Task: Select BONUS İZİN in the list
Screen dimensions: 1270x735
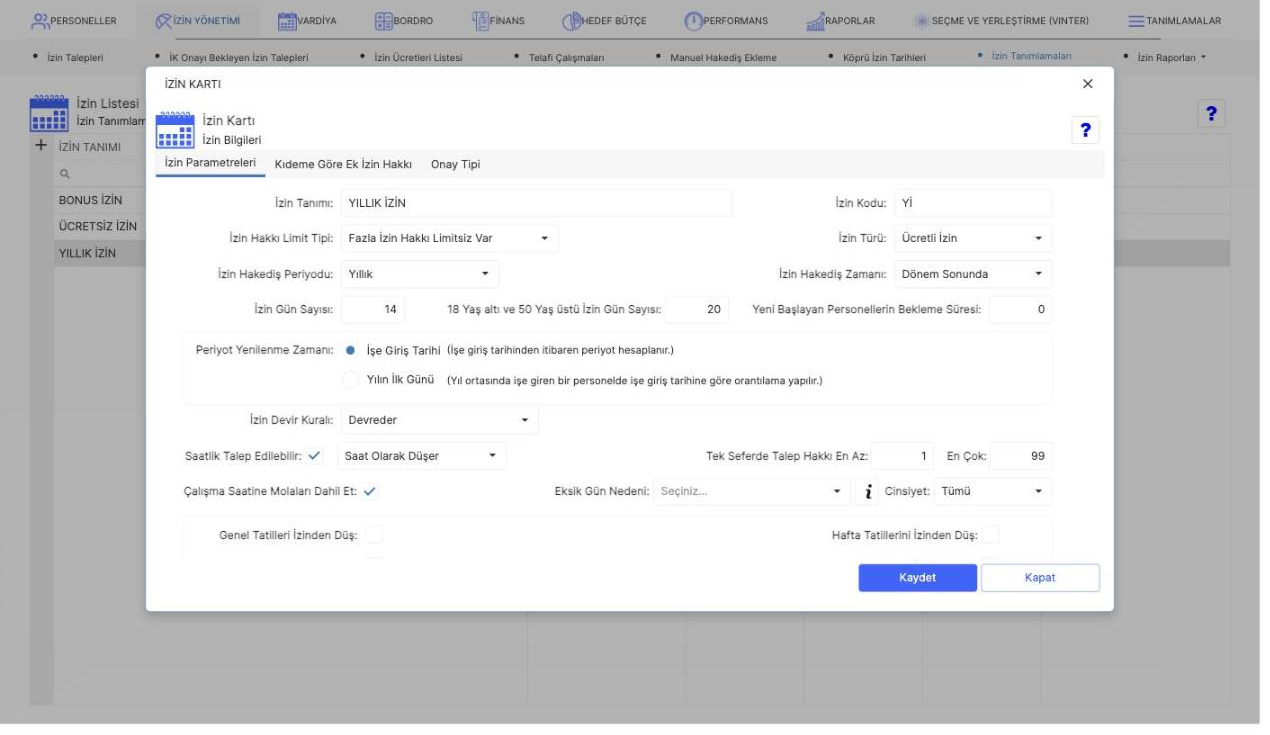Action: click(x=92, y=200)
